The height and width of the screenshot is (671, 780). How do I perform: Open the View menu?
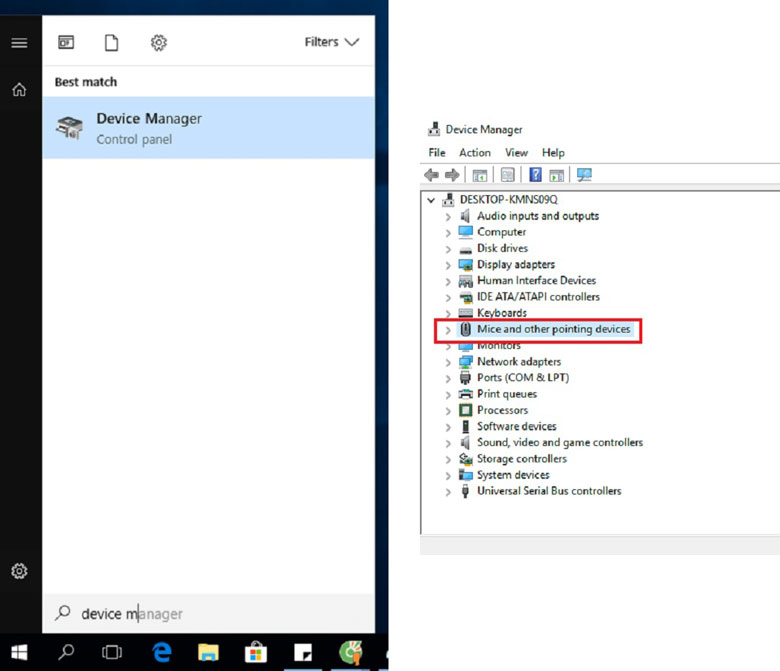(516, 153)
